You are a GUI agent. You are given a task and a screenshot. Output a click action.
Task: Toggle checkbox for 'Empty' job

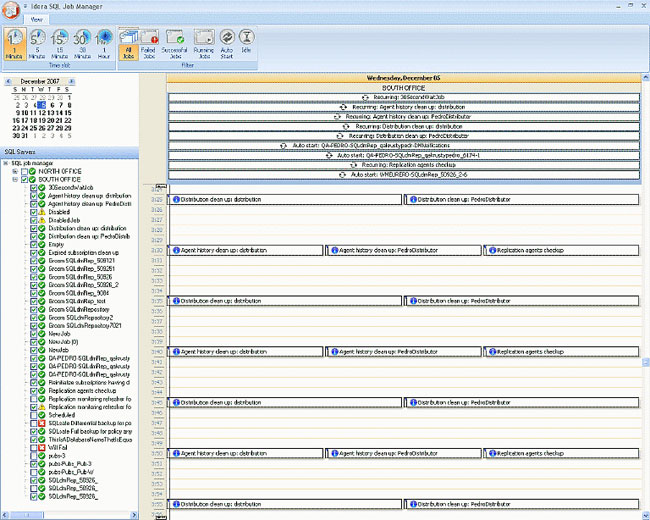click(x=34, y=245)
